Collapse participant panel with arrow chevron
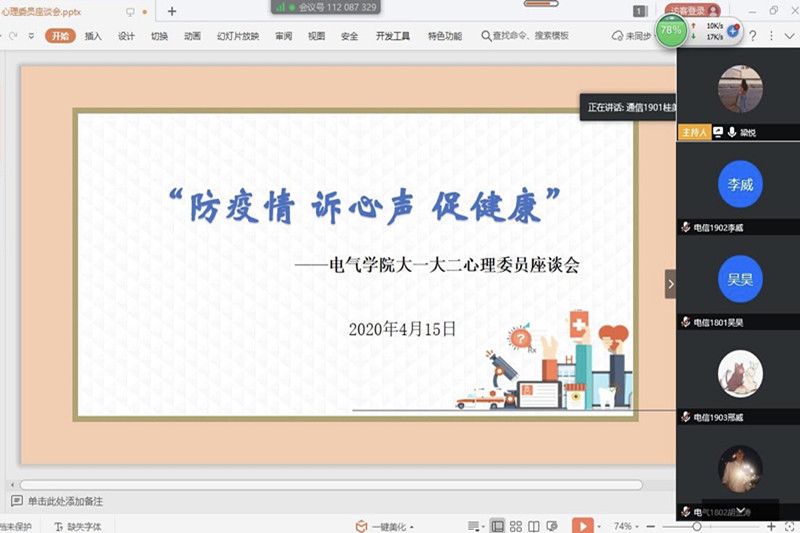 point(671,284)
